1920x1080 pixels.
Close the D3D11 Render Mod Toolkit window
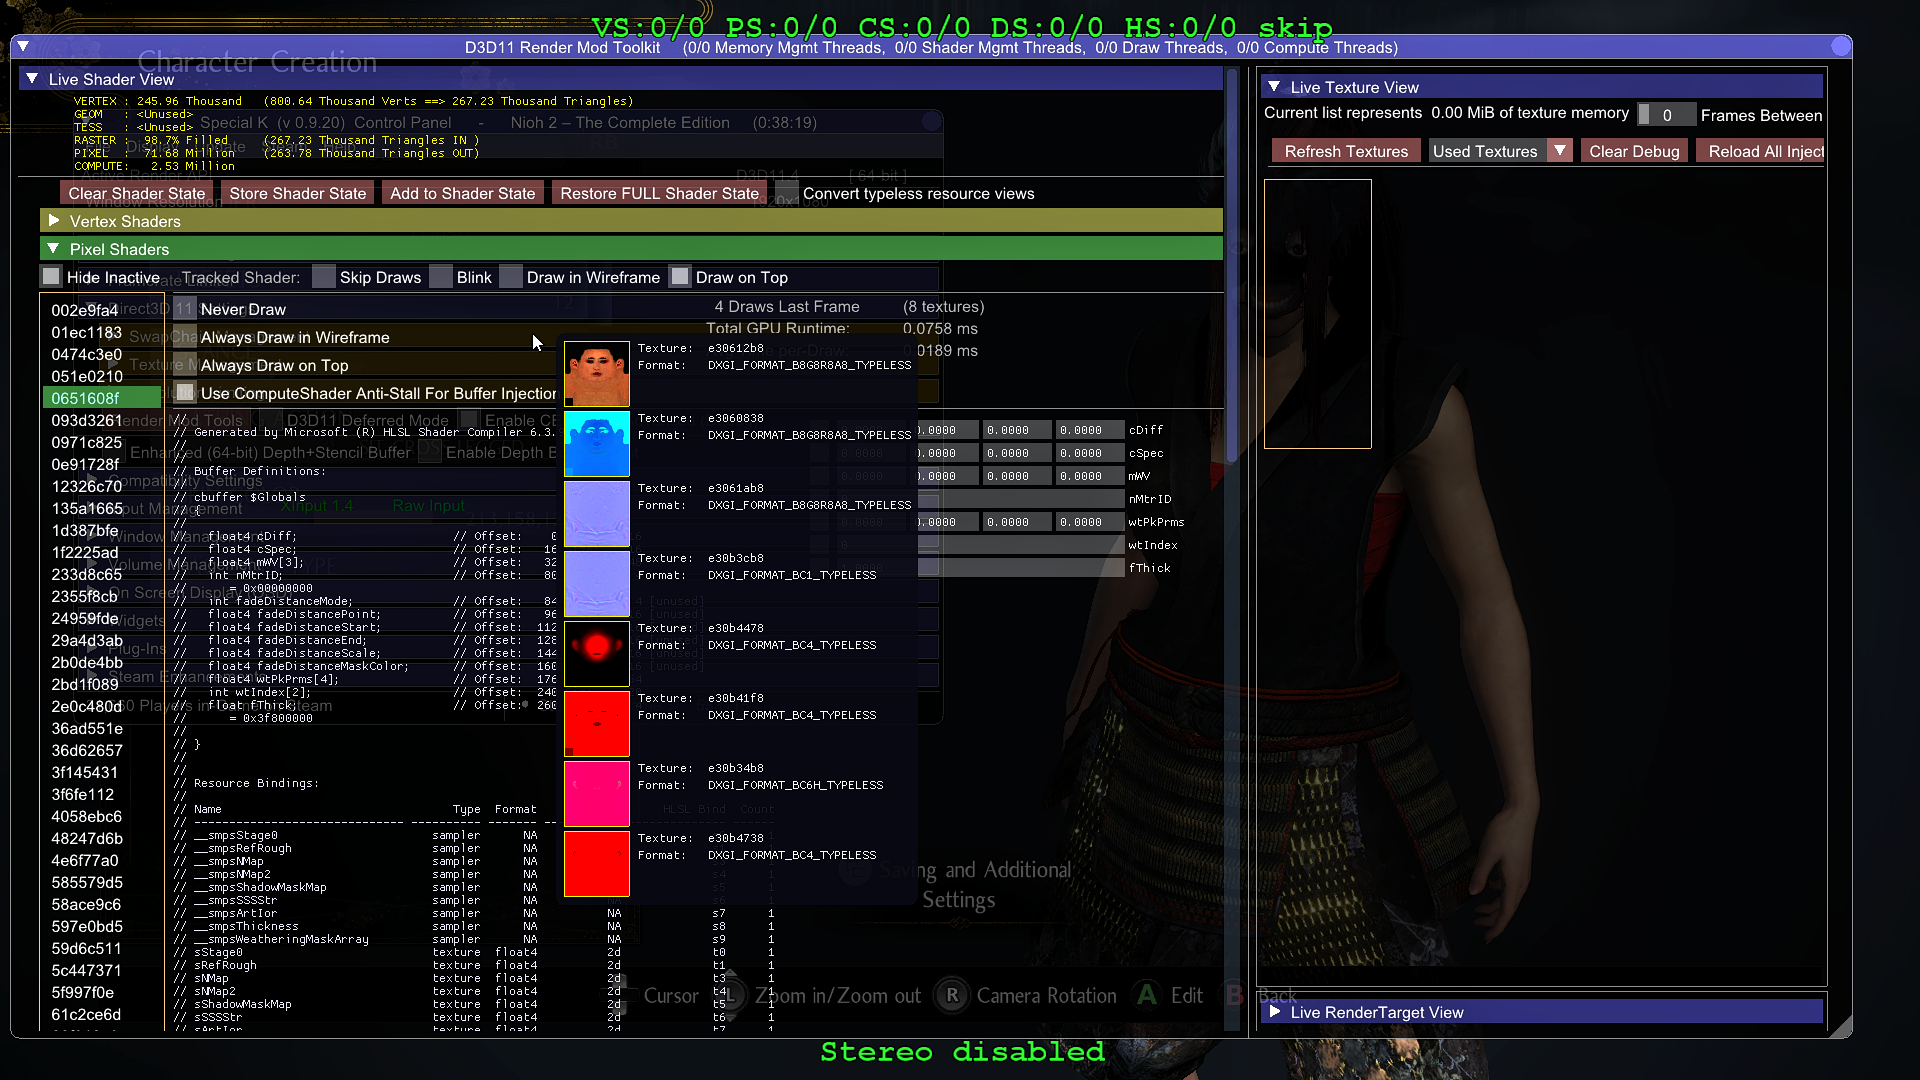(x=1840, y=47)
